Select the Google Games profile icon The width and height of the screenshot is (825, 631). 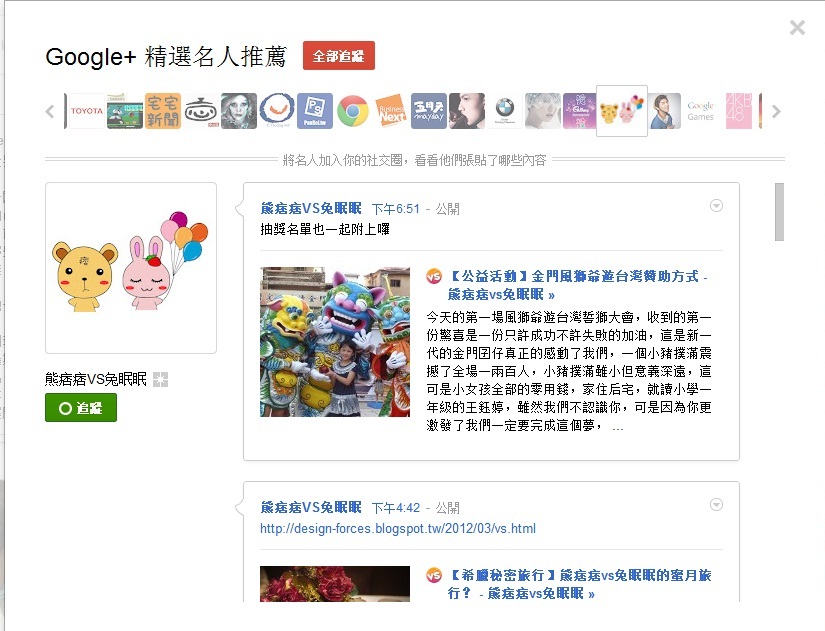(701, 111)
